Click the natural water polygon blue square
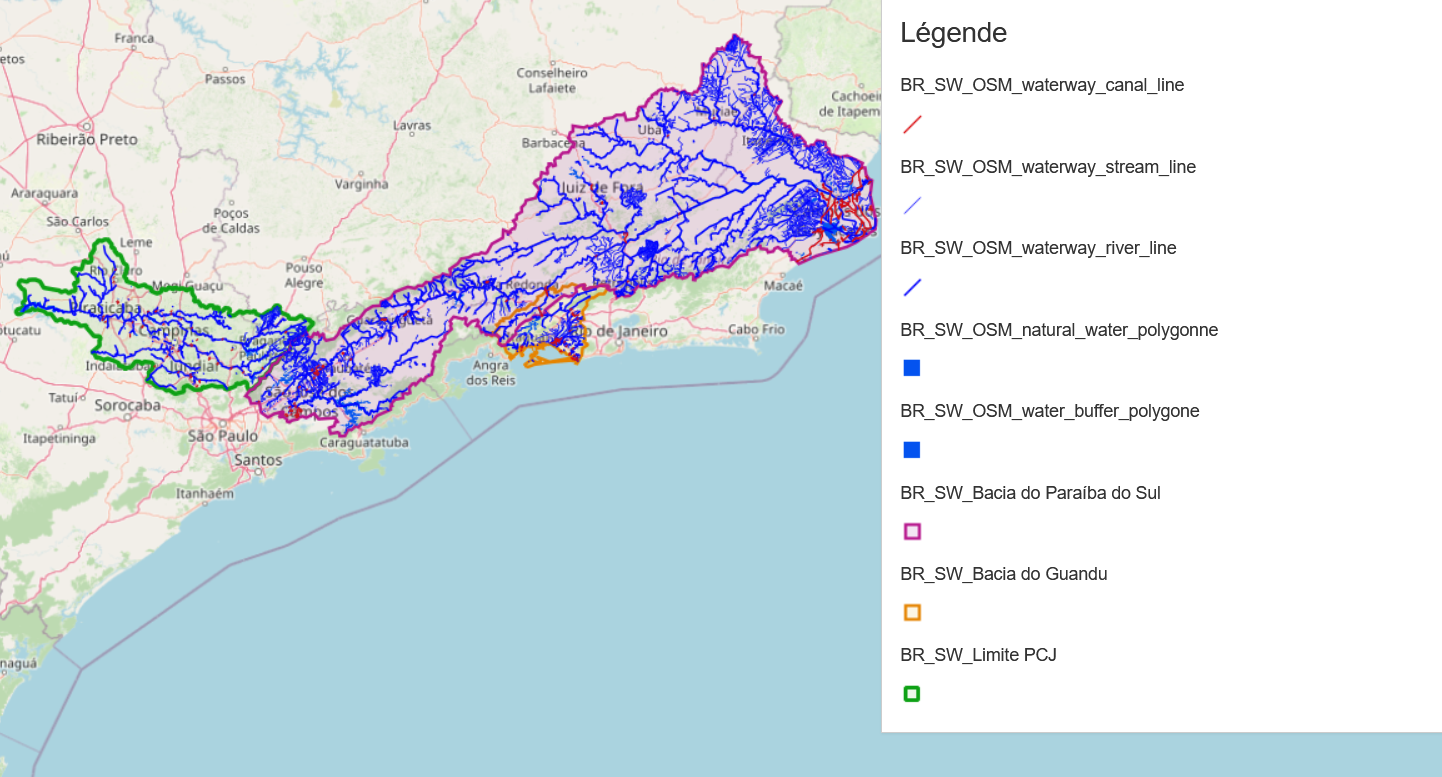 (x=912, y=368)
